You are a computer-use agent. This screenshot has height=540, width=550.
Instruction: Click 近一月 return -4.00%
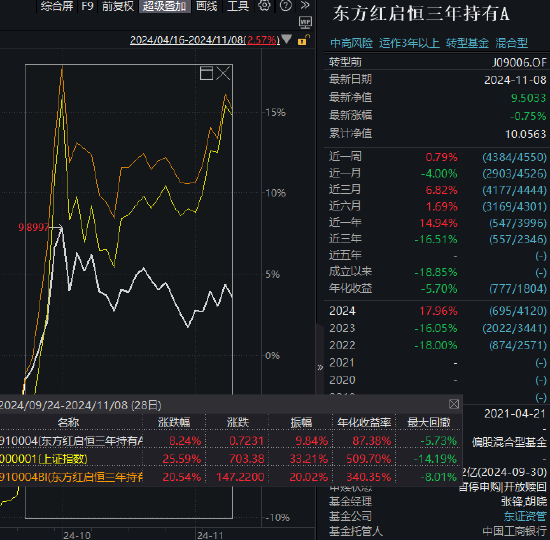(x=439, y=174)
